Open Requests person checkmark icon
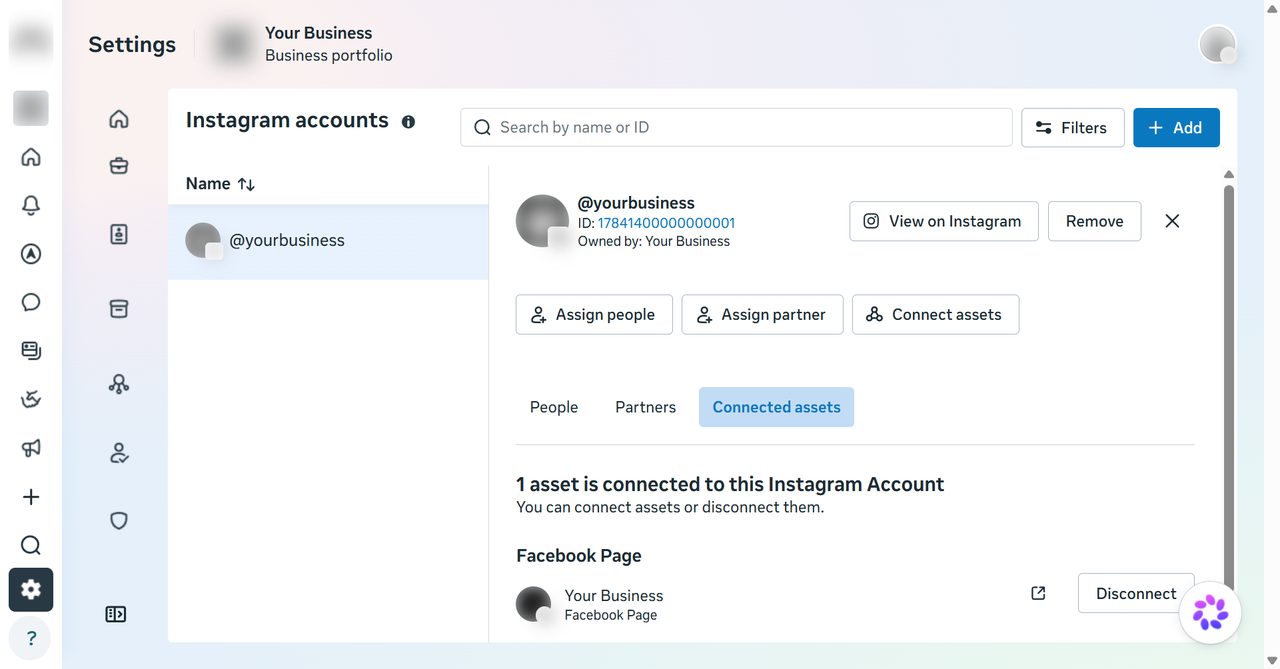 coord(119,454)
